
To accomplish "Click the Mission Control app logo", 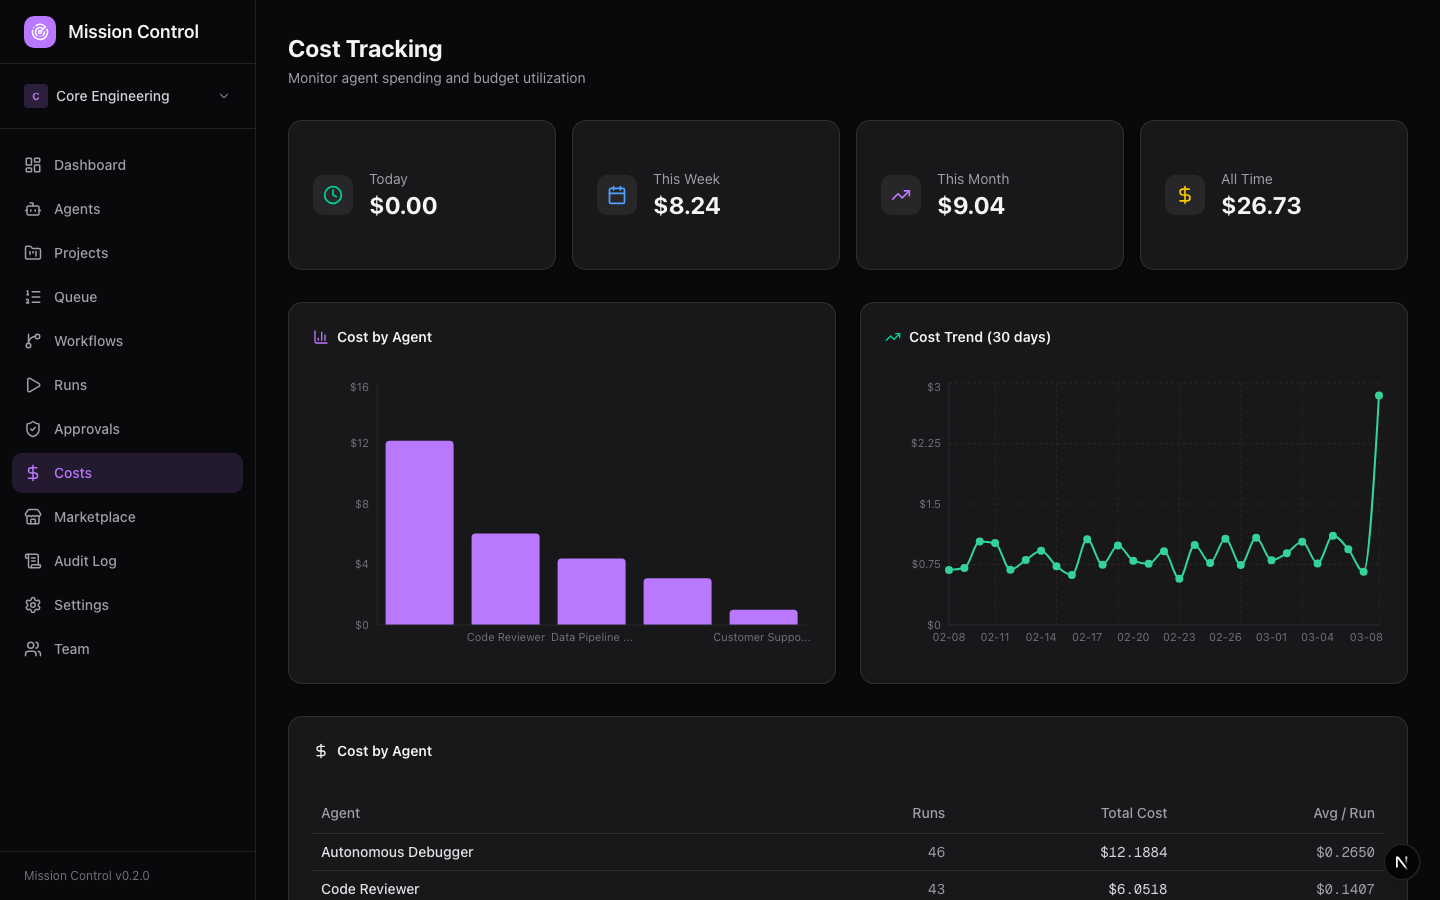I will (x=39, y=31).
